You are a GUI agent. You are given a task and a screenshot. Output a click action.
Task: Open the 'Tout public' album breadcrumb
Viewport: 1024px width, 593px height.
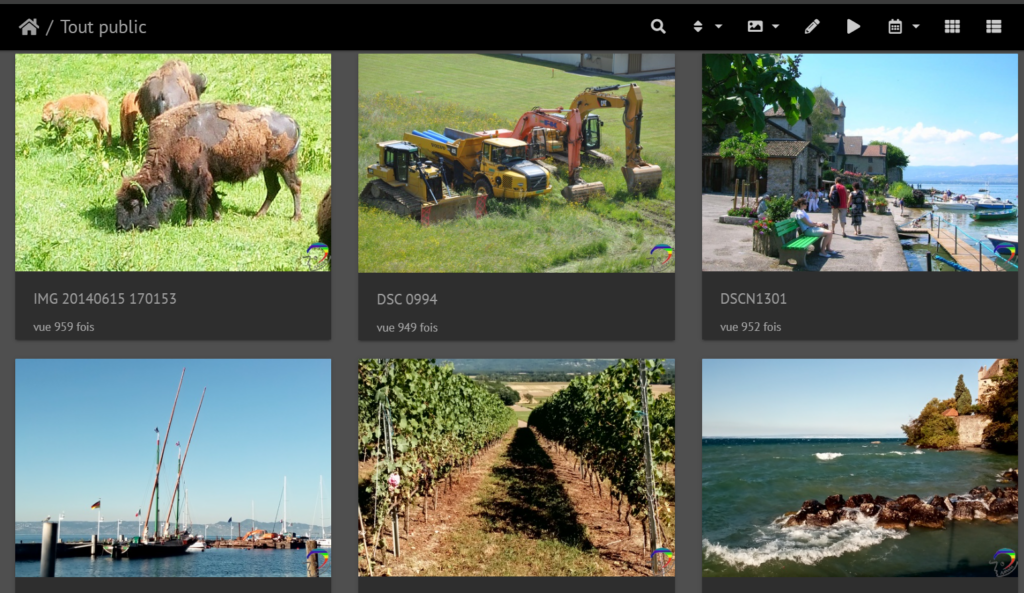click(103, 27)
